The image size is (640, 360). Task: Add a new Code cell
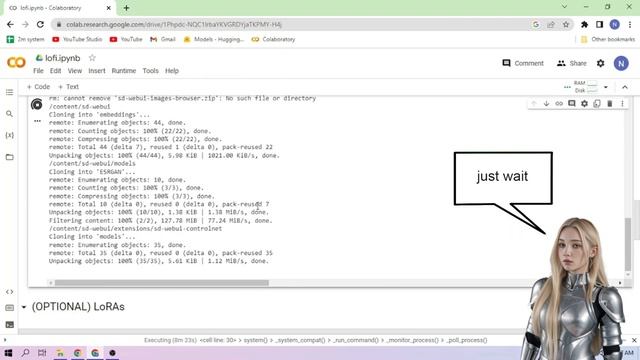coord(38,87)
